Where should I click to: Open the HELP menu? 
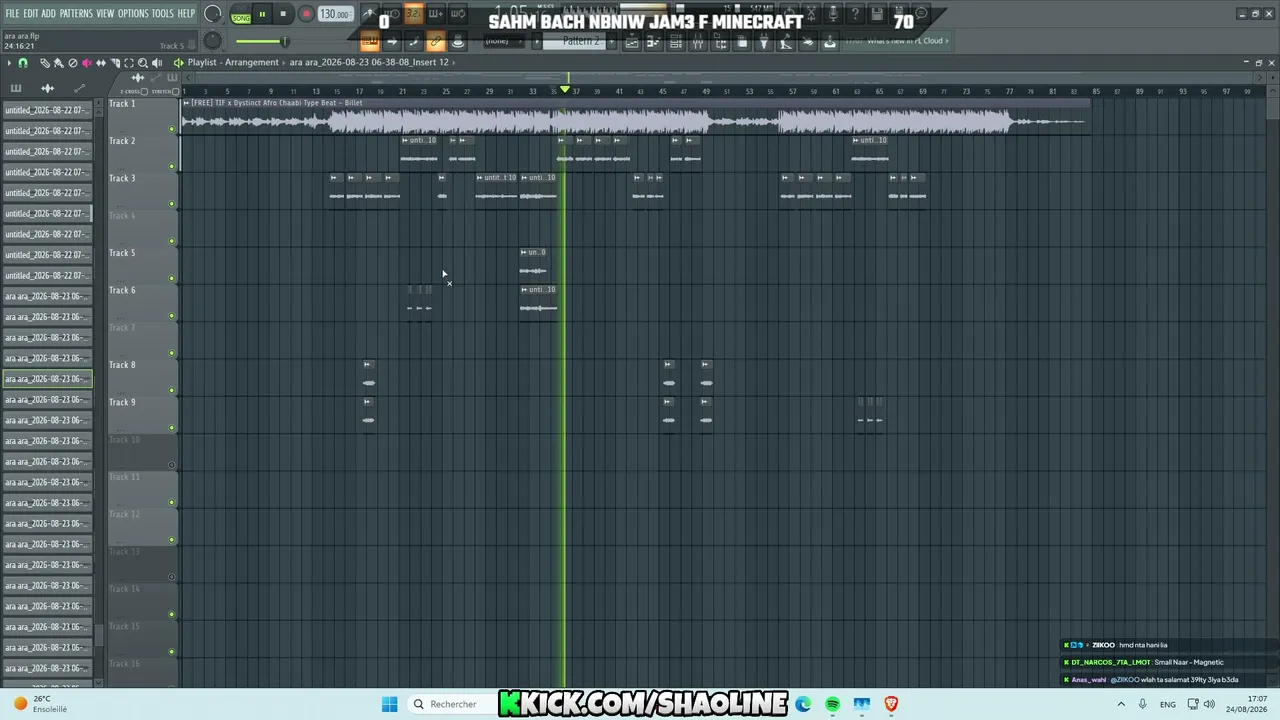click(186, 13)
